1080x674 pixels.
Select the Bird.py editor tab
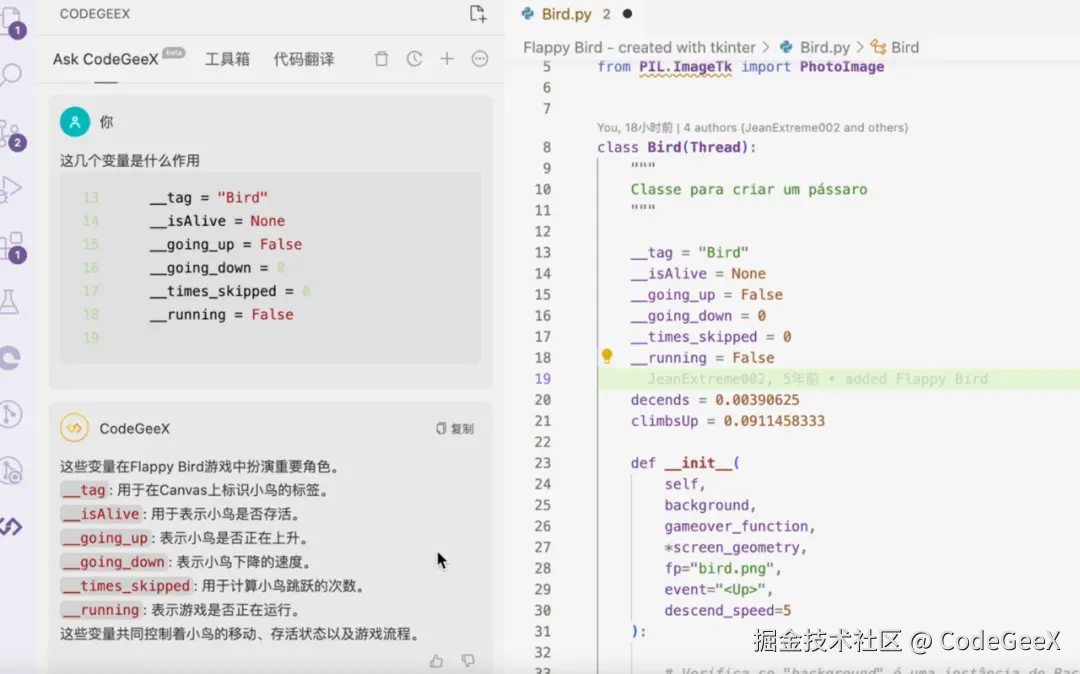(x=566, y=14)
